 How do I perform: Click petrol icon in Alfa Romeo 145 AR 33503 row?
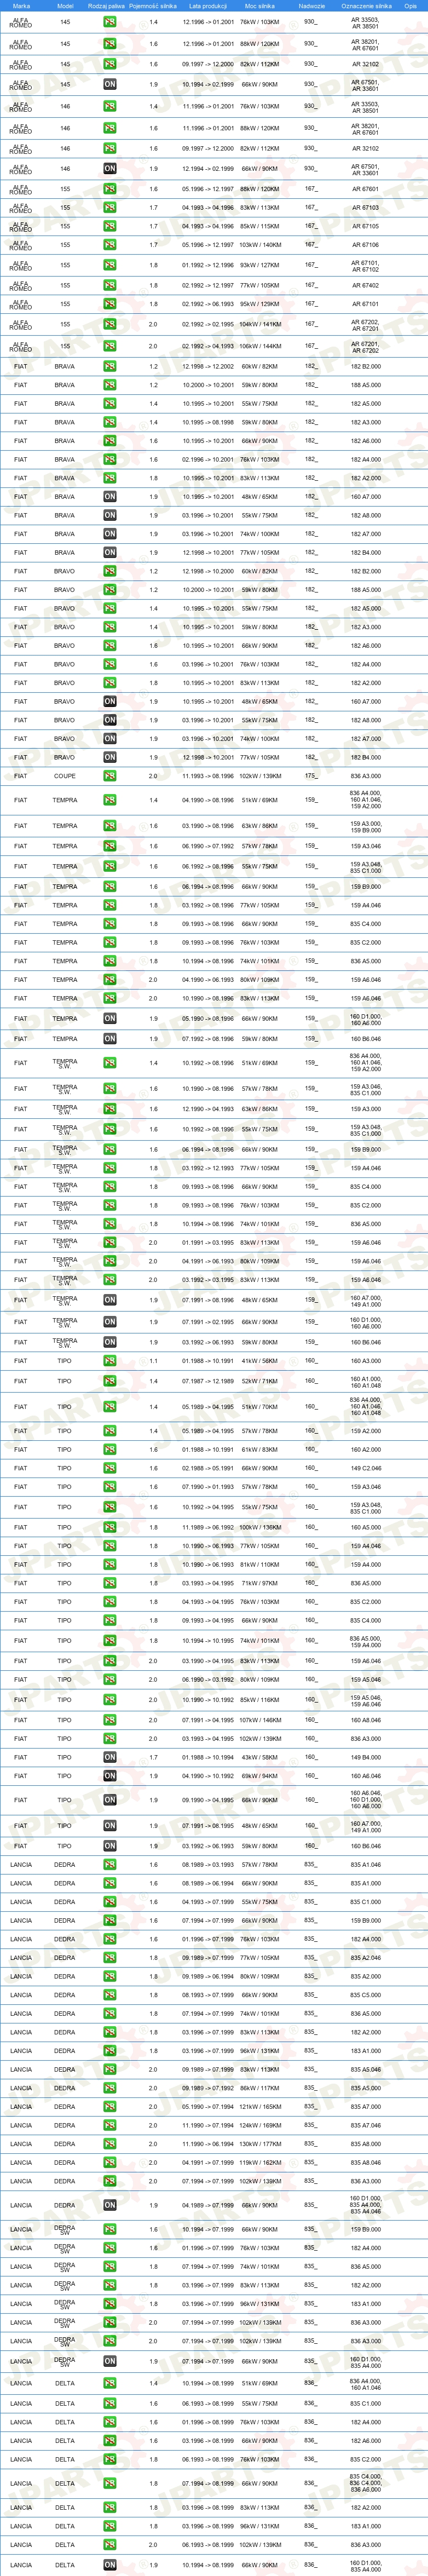pos(110,21)
